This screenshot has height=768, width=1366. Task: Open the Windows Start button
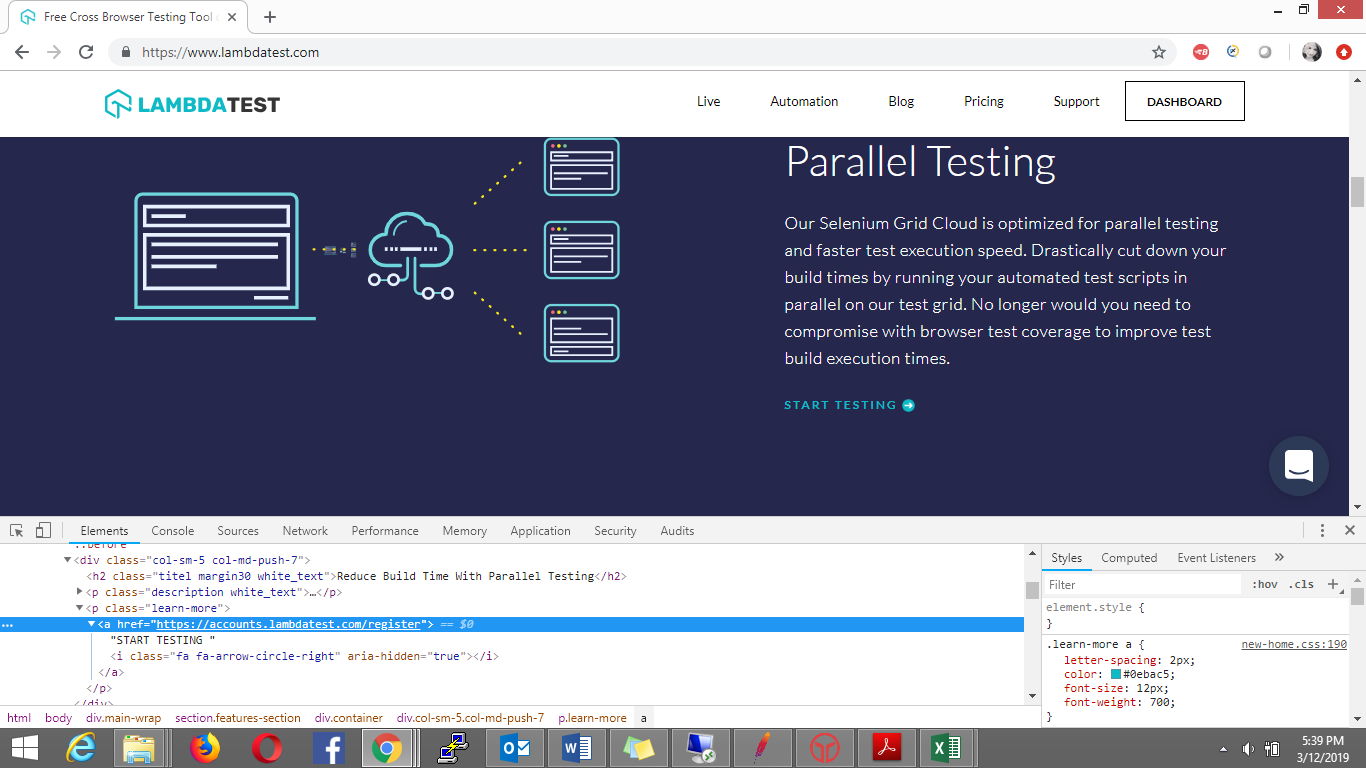tap(24, 748)
